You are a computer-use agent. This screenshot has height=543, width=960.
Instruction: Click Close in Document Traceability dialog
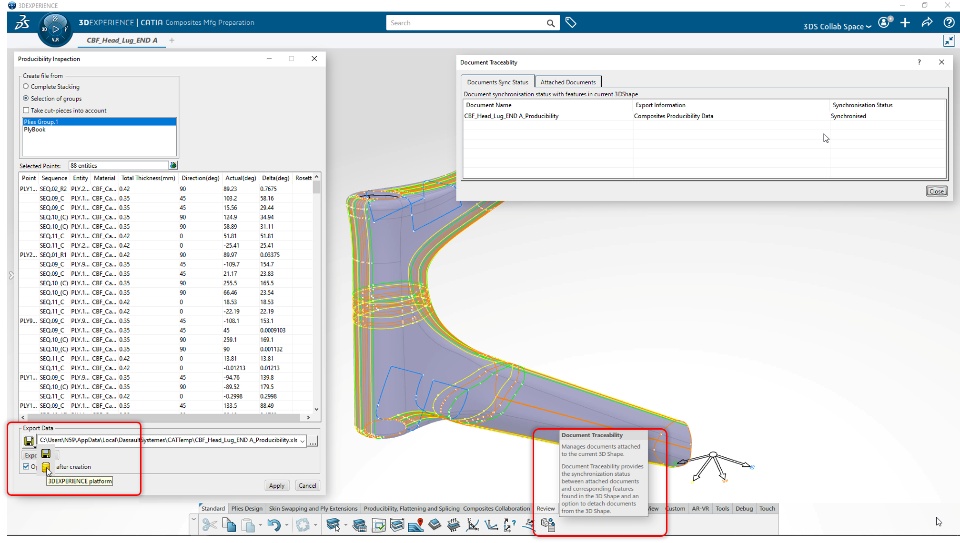pos(937,192)
